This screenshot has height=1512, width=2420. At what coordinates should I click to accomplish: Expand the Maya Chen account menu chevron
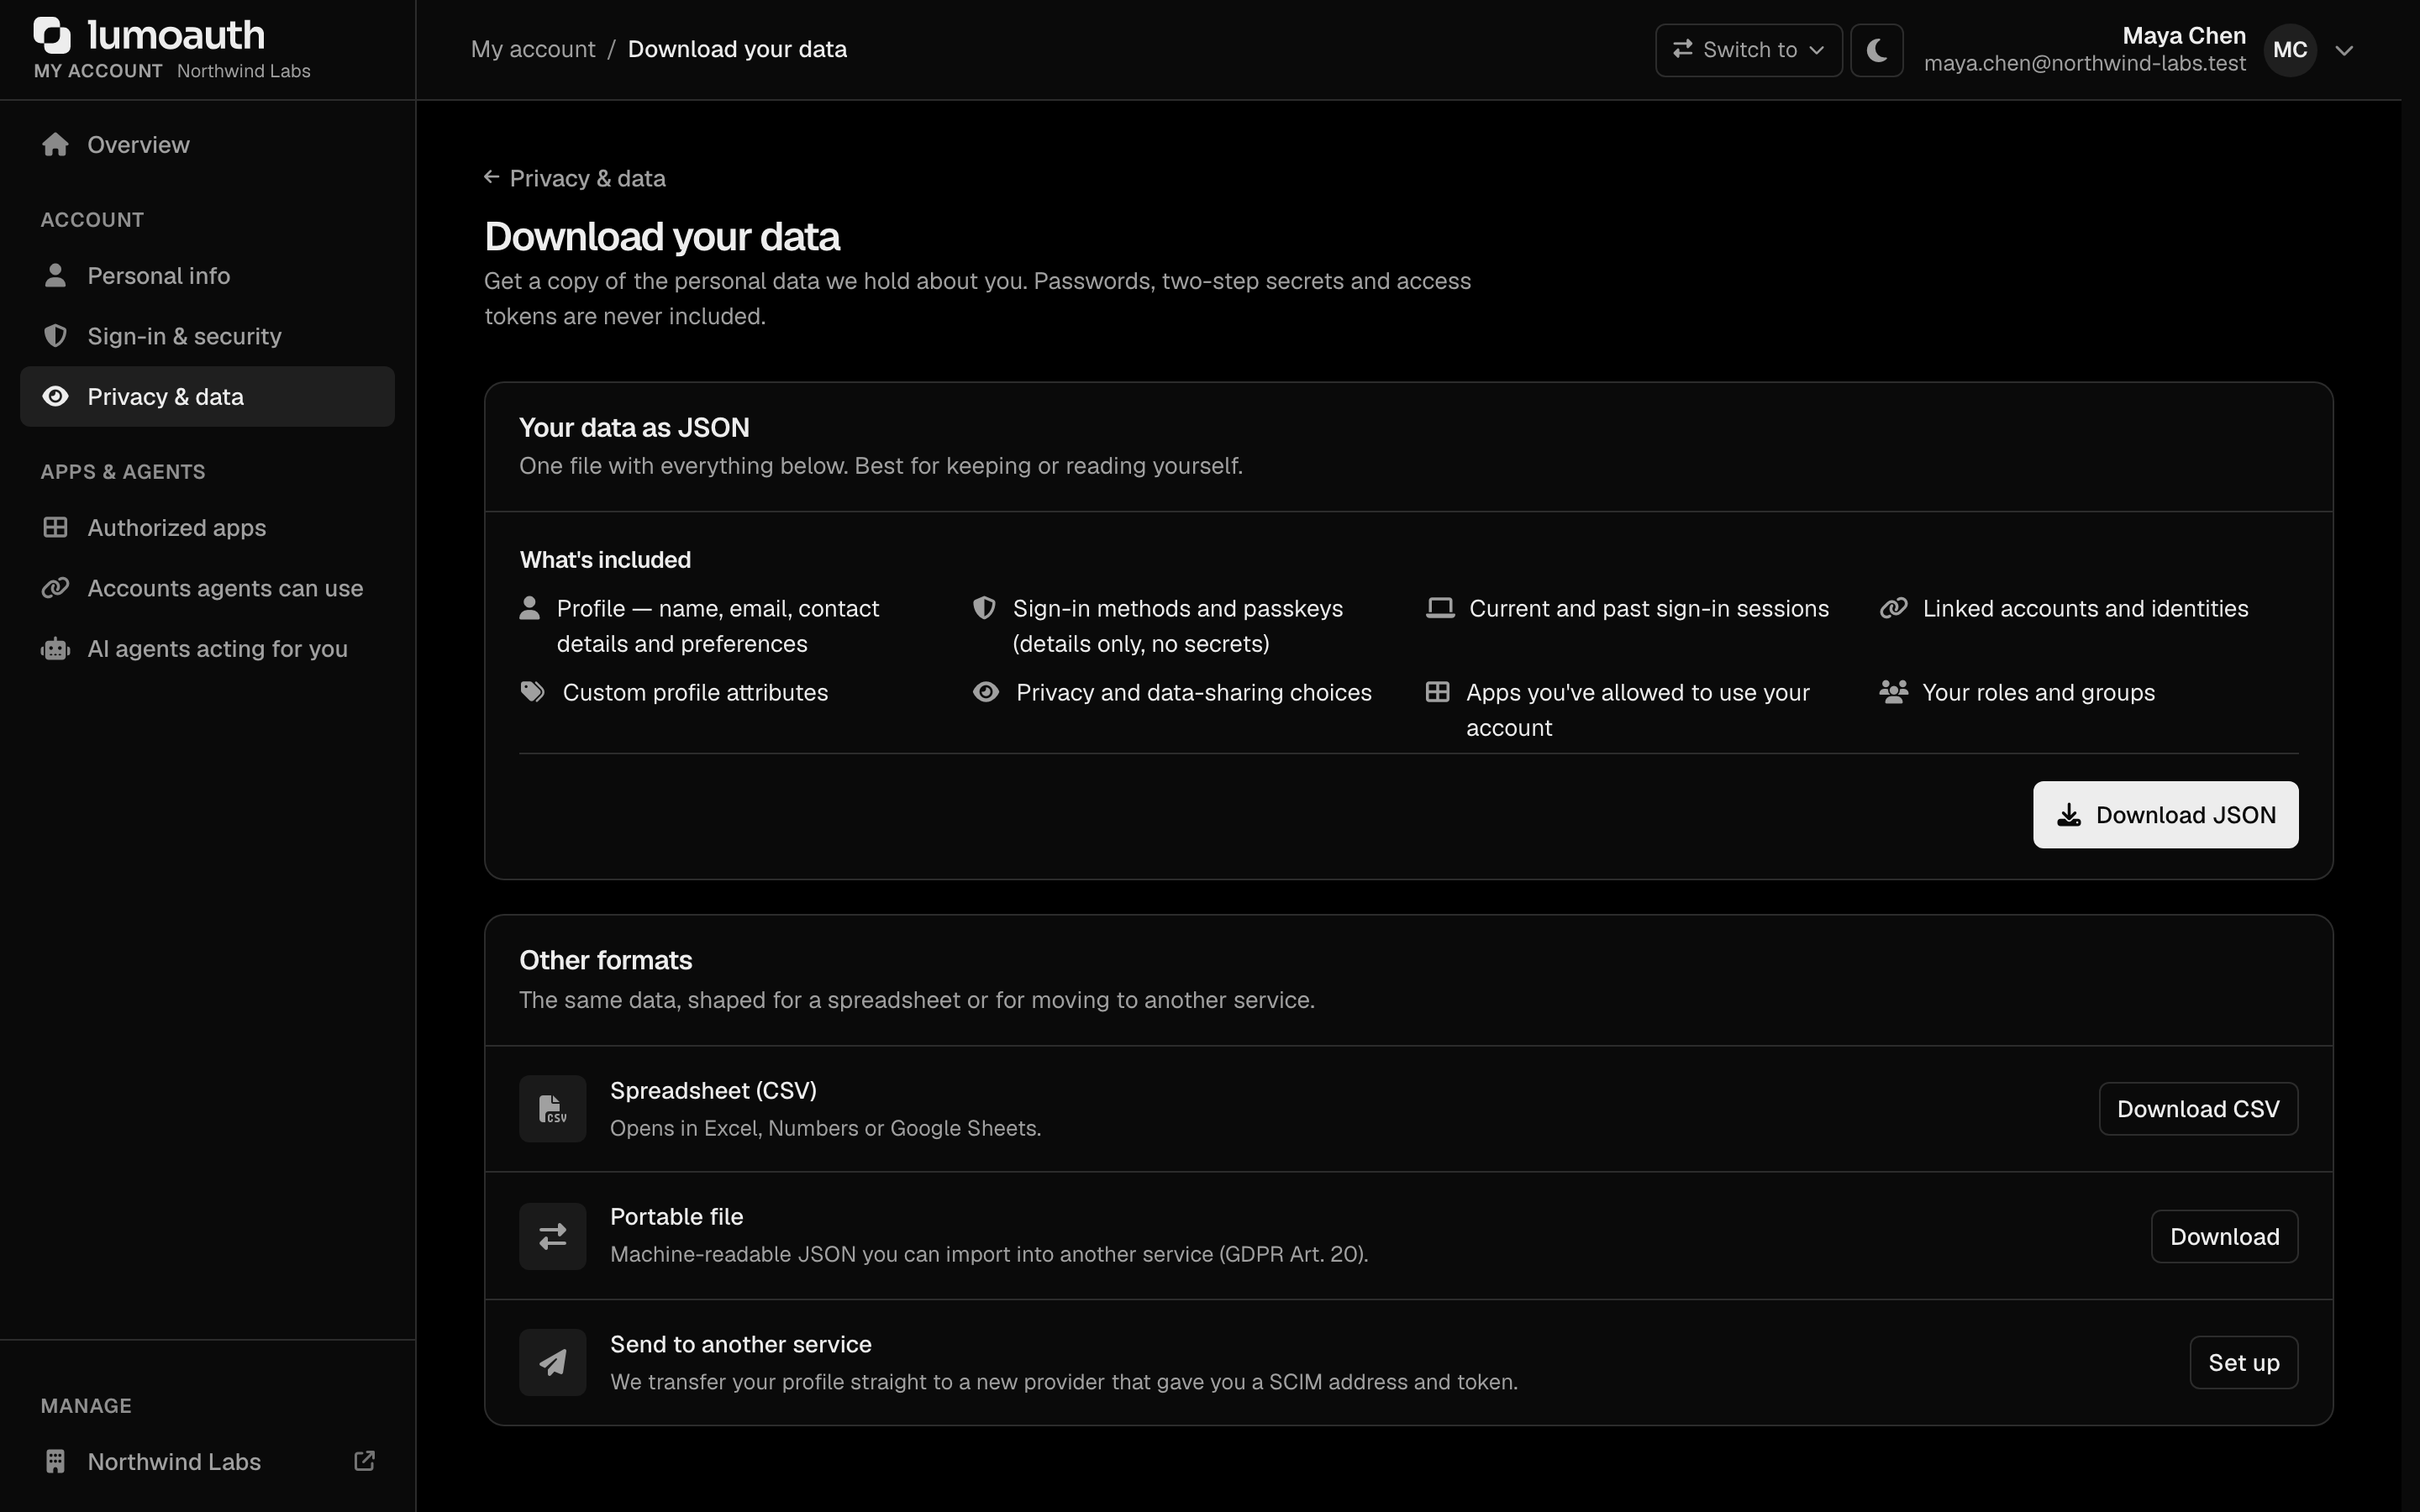[x=2344, y=50]
